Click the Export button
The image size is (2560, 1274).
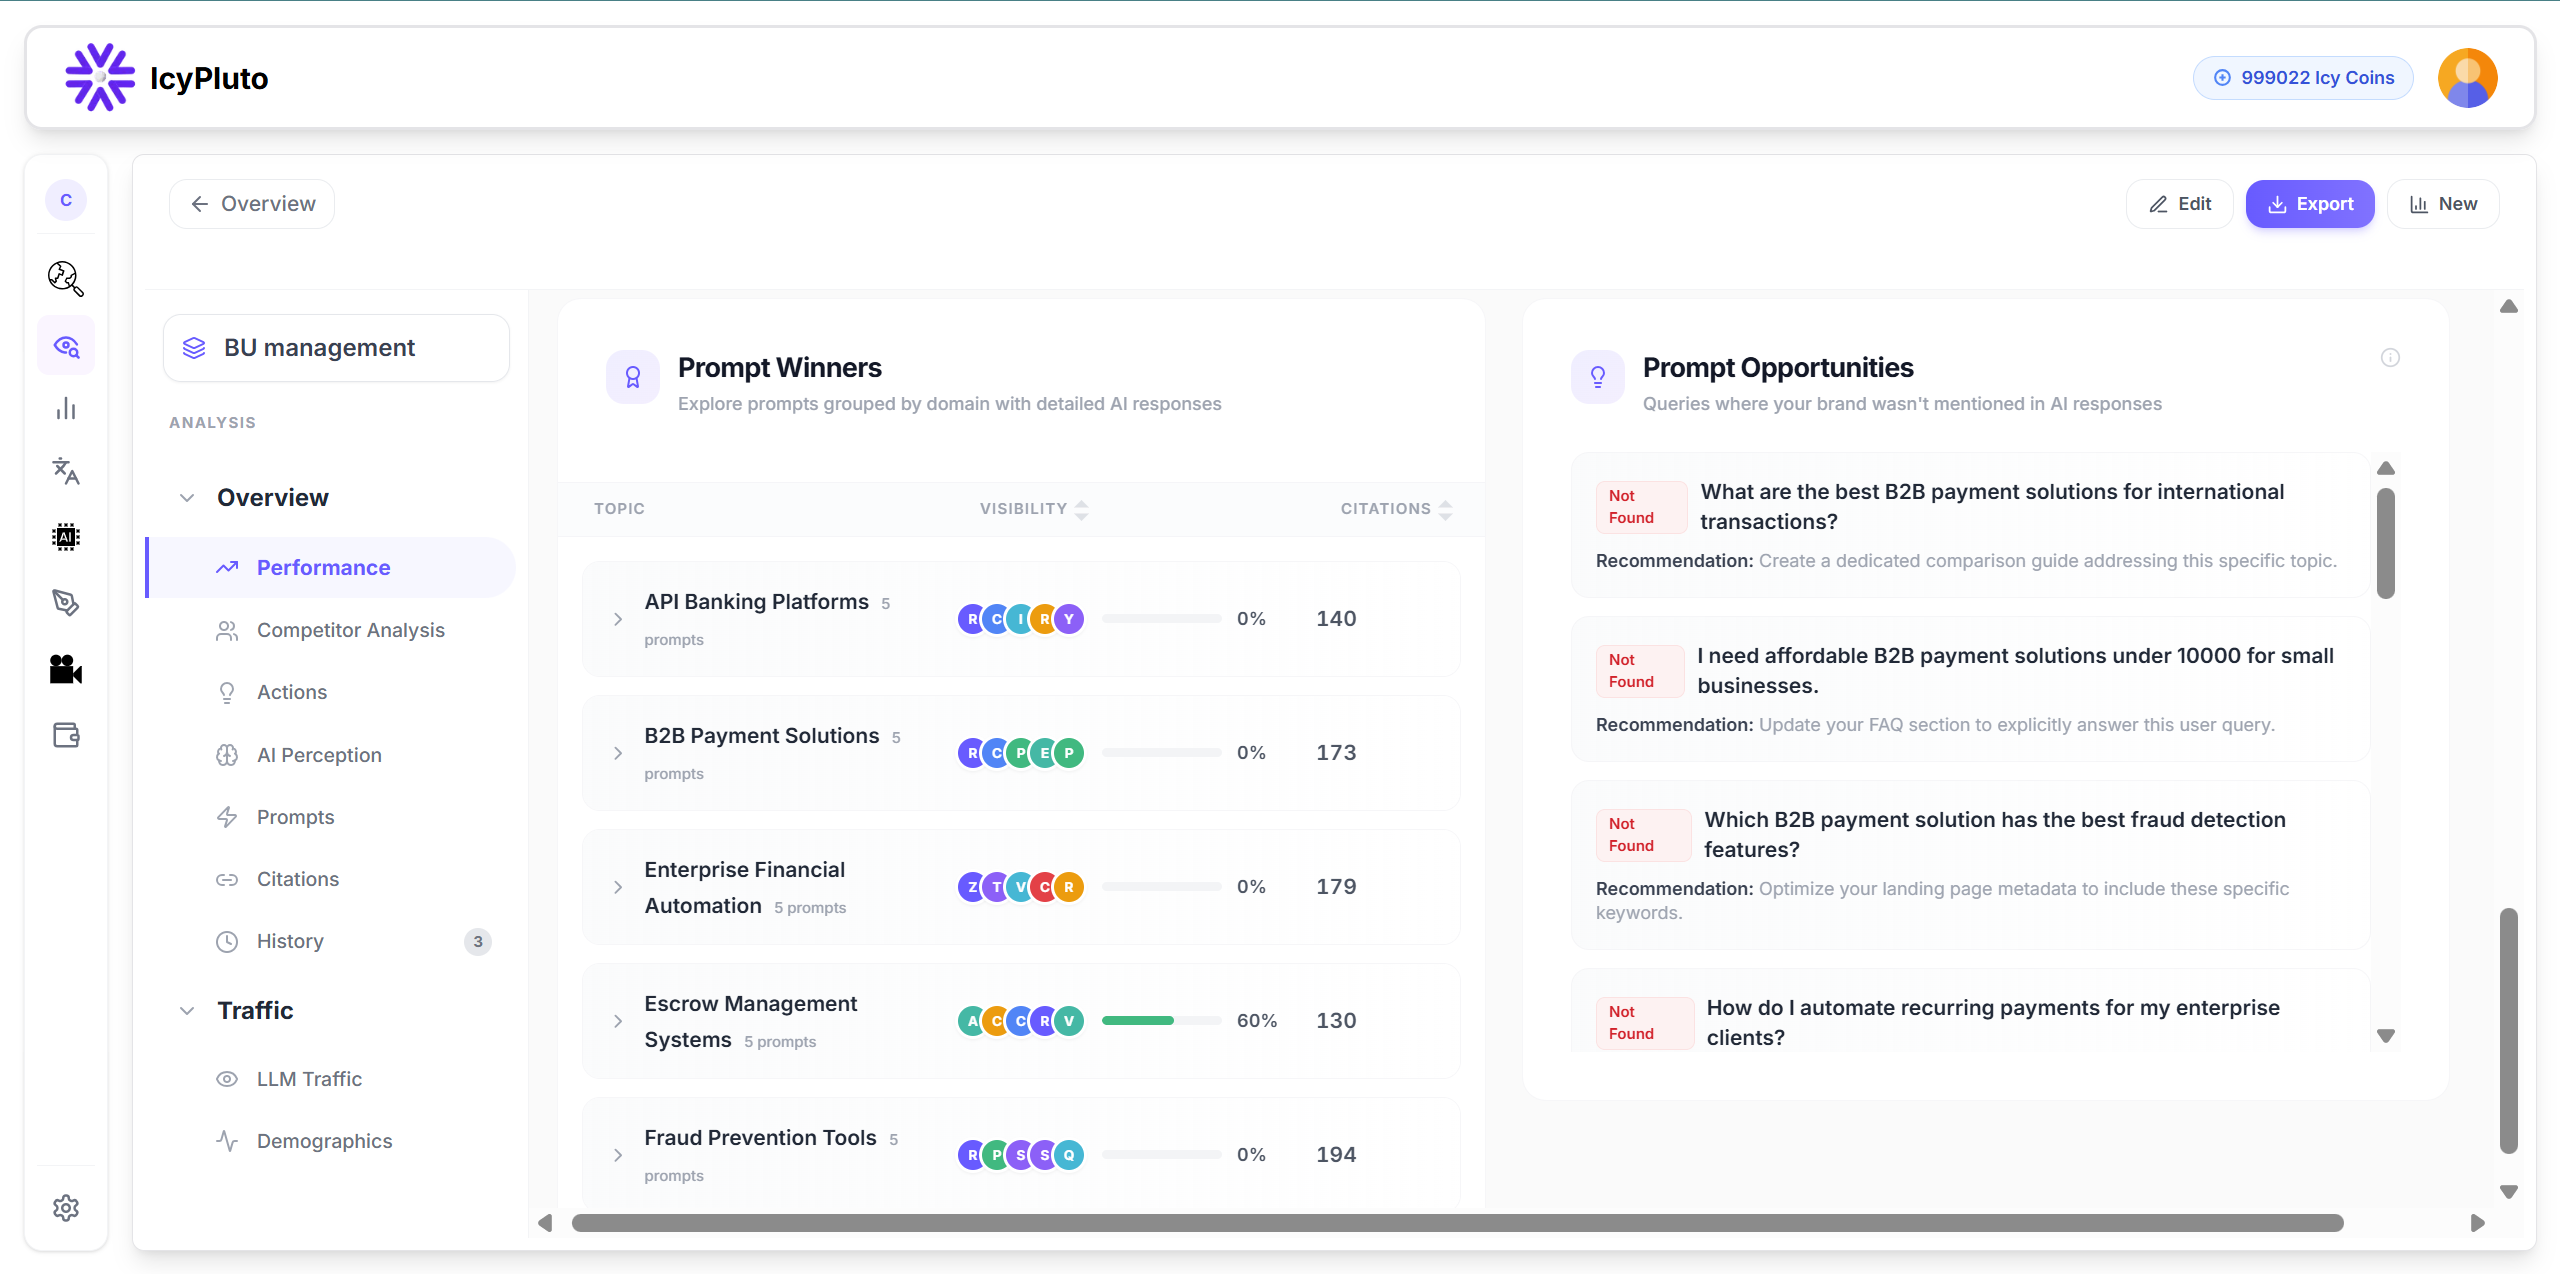tap(2310, 204)
